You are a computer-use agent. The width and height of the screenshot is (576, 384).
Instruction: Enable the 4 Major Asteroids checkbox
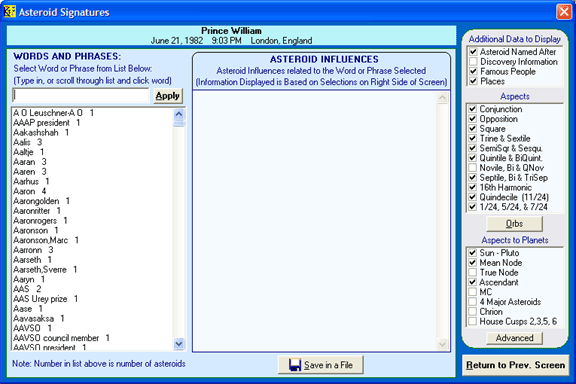pyautogui.click(x=472, y=302)
